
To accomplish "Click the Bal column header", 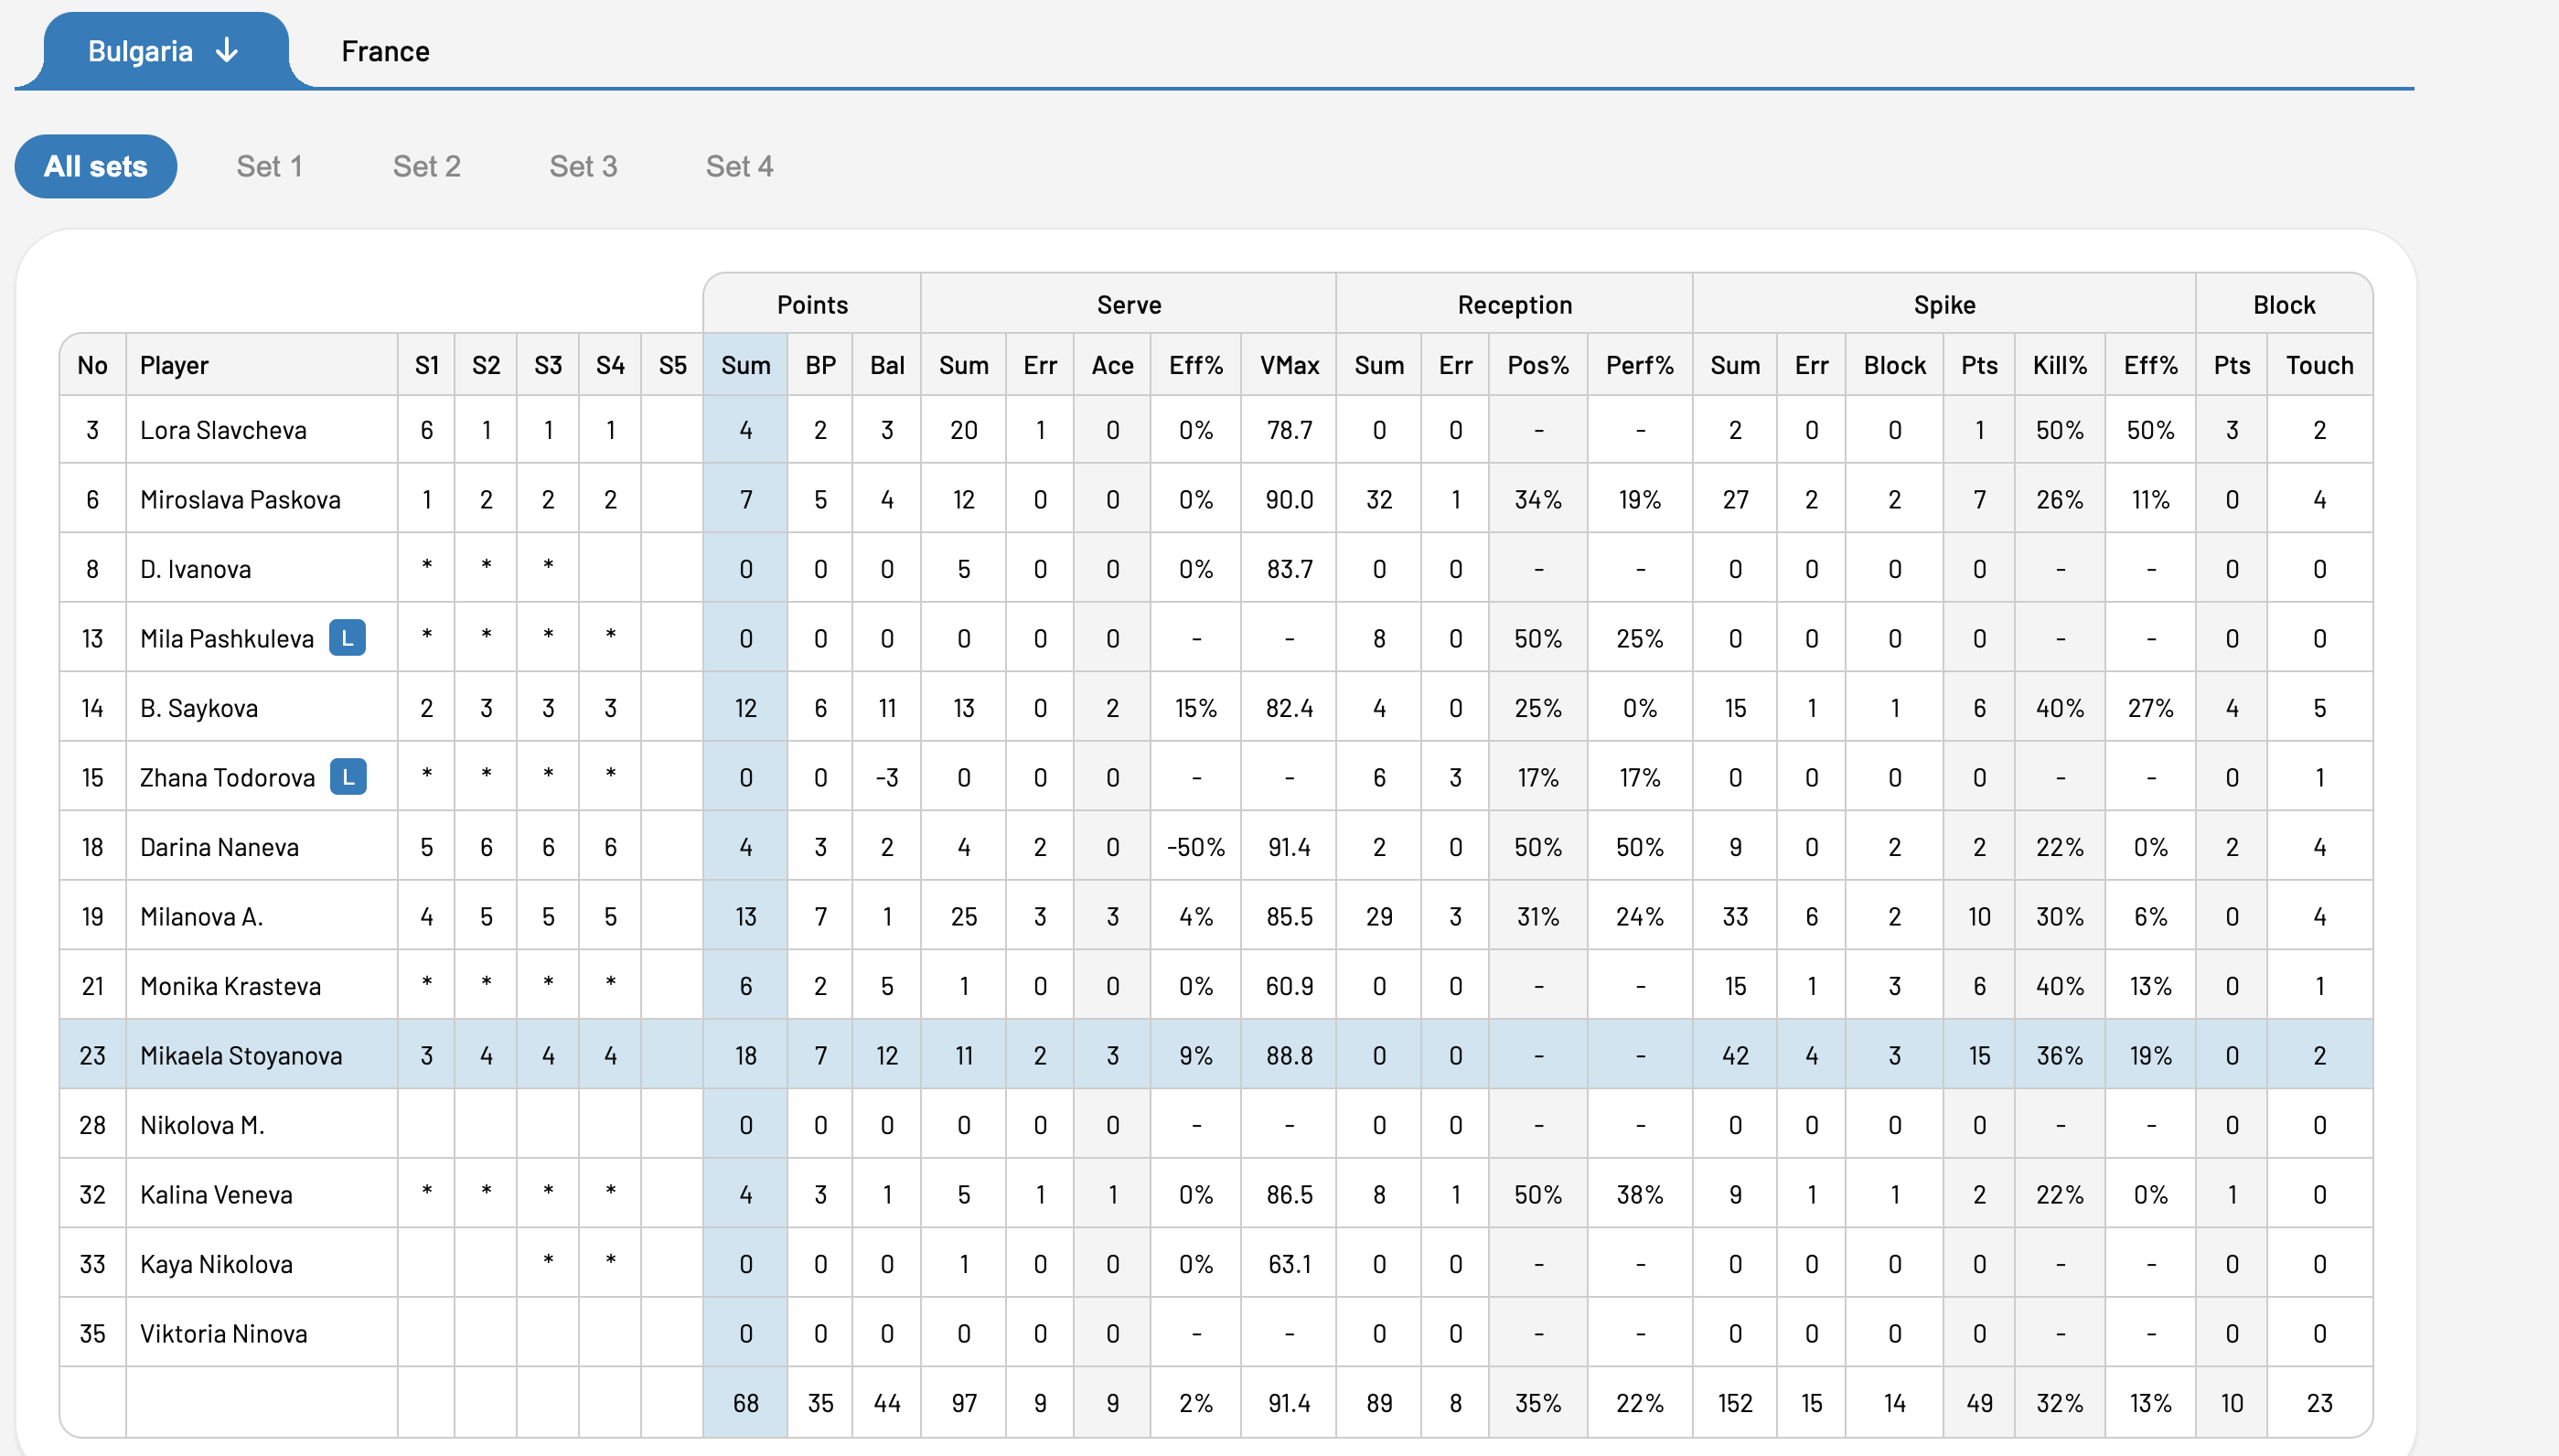I will [x=887, y=365].
